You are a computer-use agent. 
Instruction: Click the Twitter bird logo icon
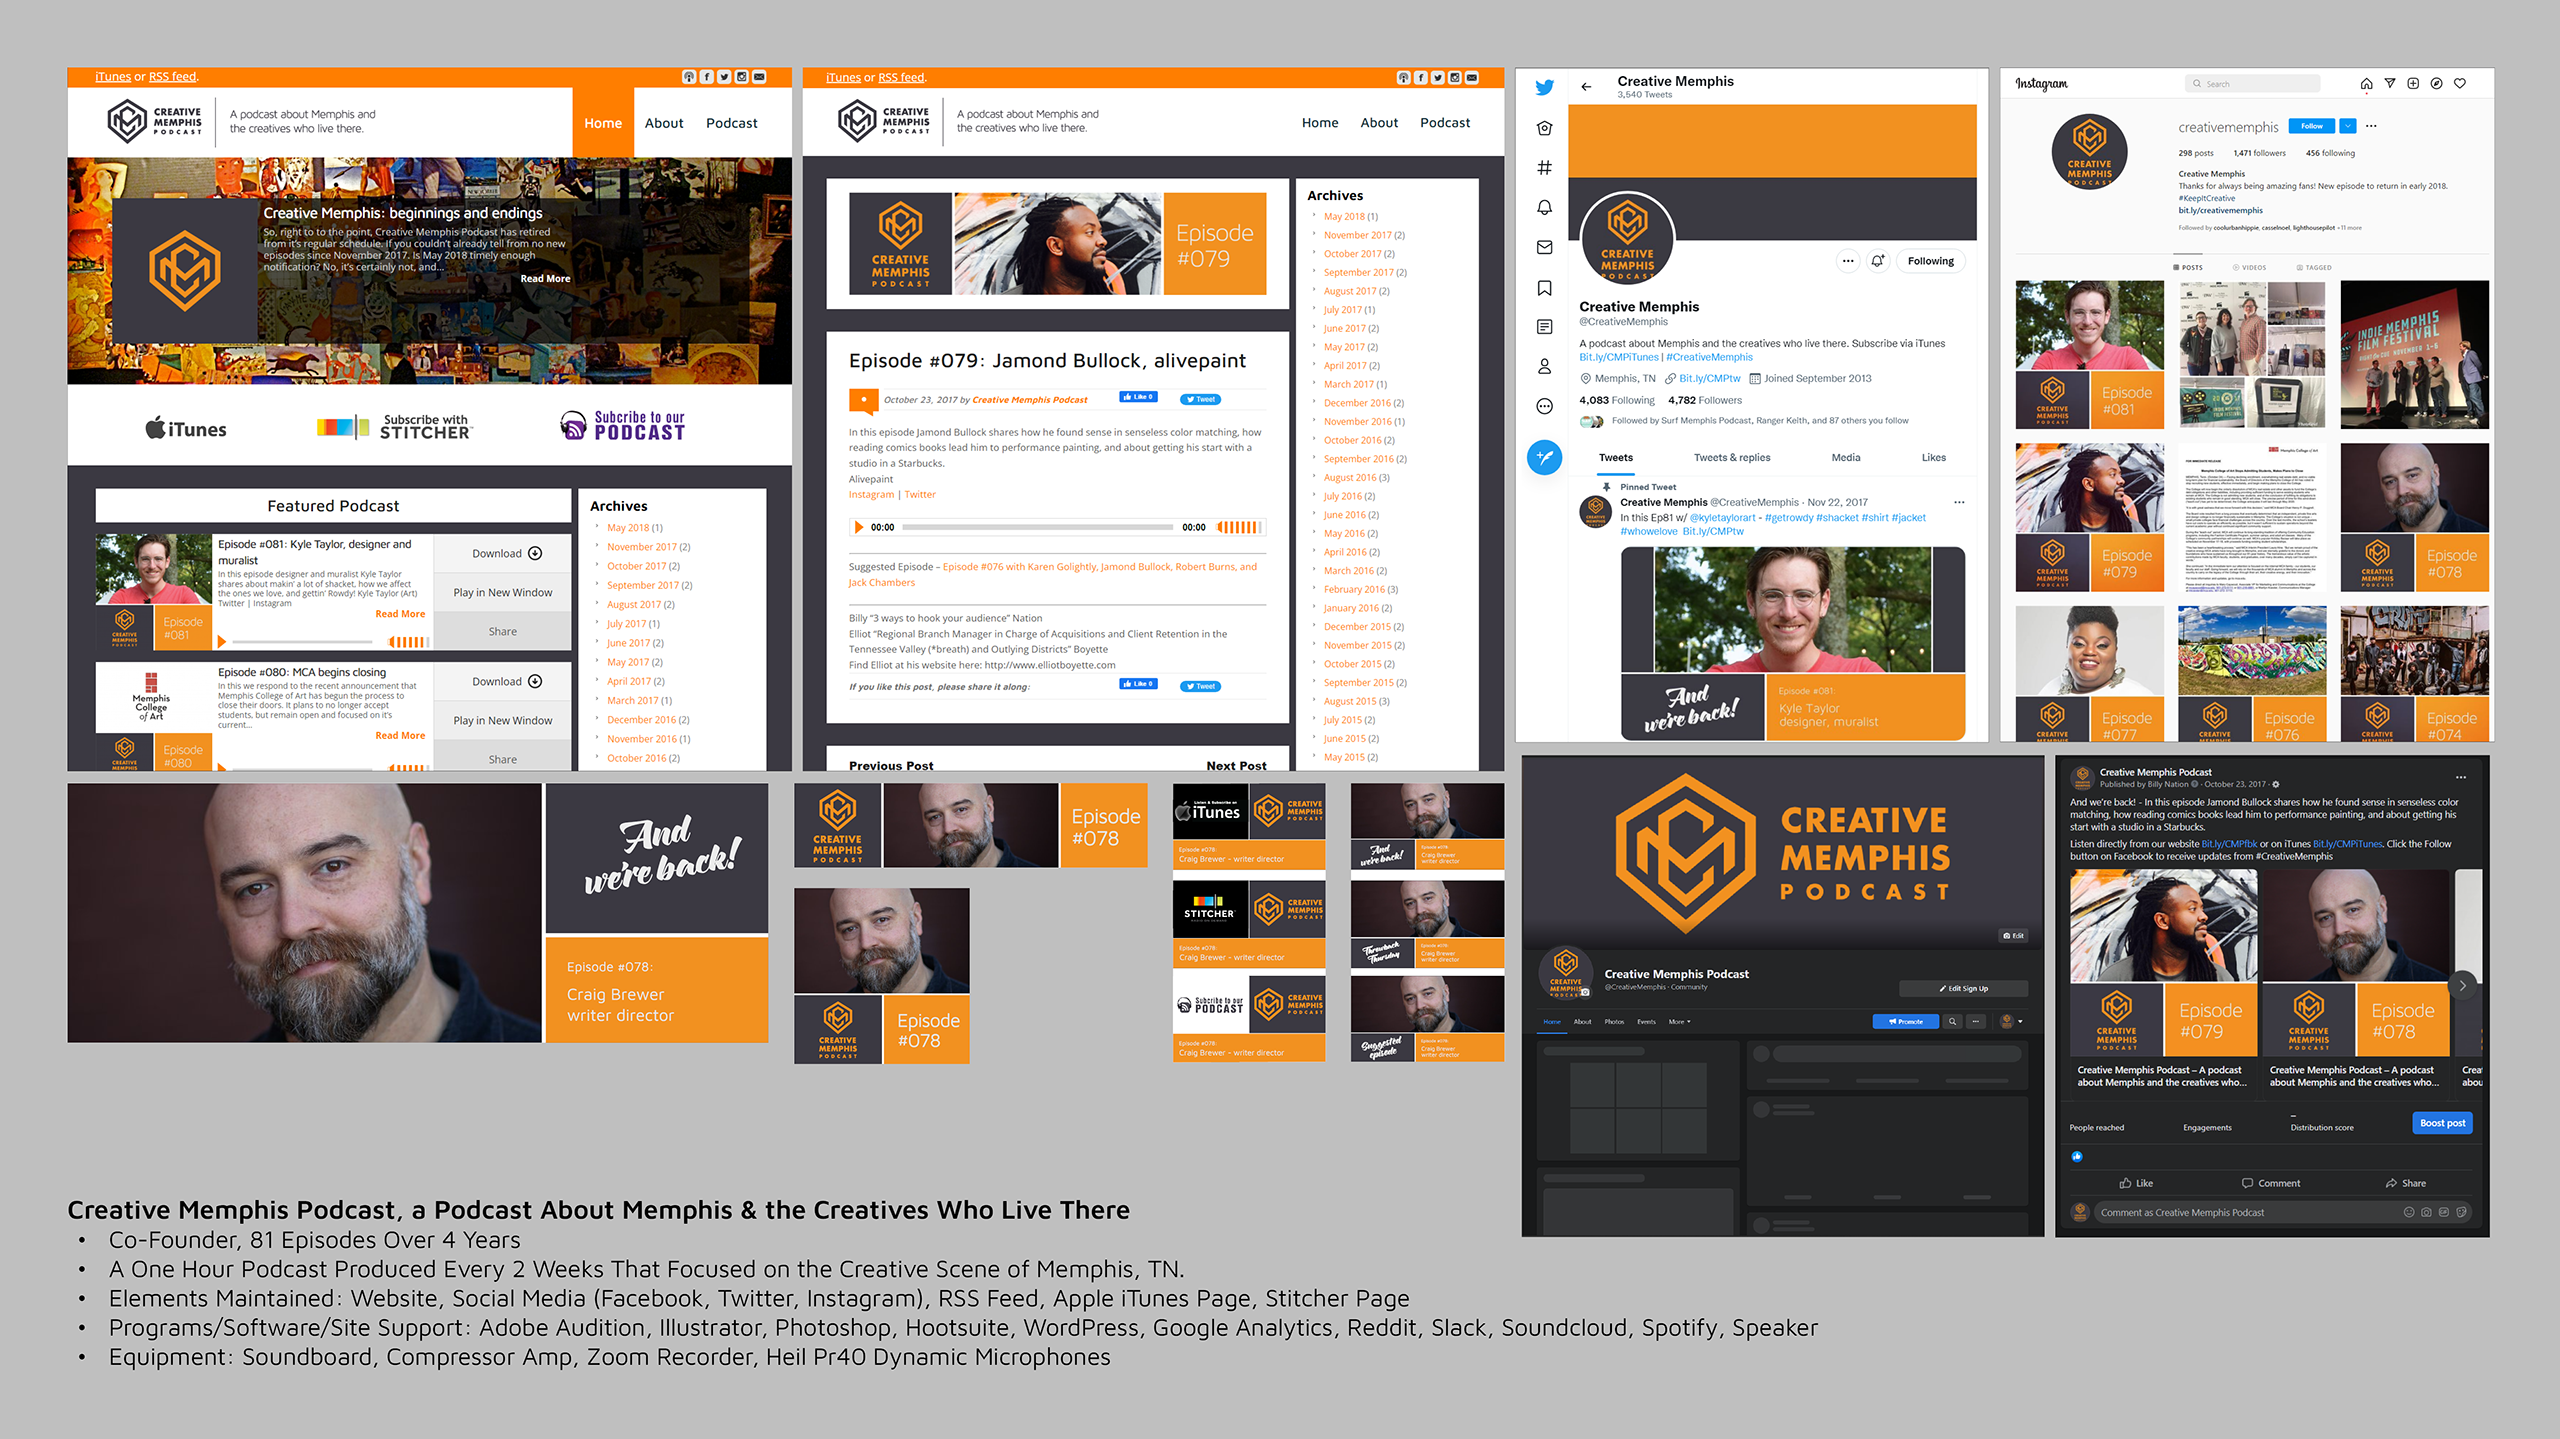pos(1544,88)
